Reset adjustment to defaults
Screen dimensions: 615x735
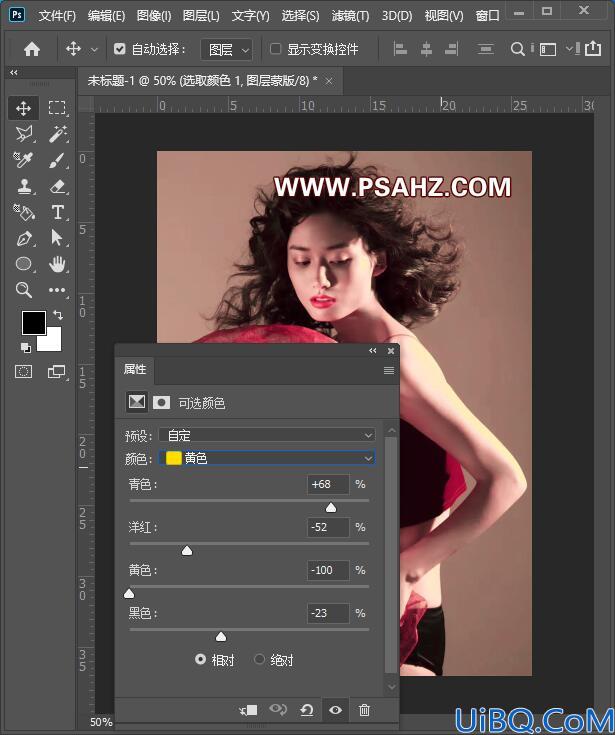pos(307,710)
